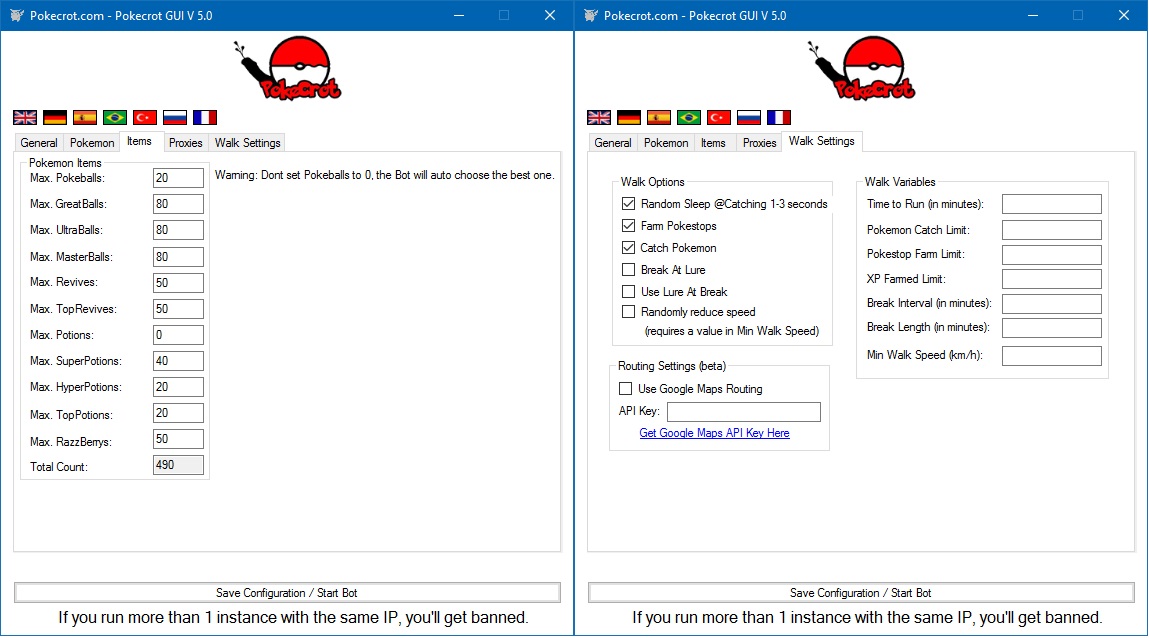1149x638 pixels.
Task: Switch to Items tab in right window
Action: tap(713, 143)
